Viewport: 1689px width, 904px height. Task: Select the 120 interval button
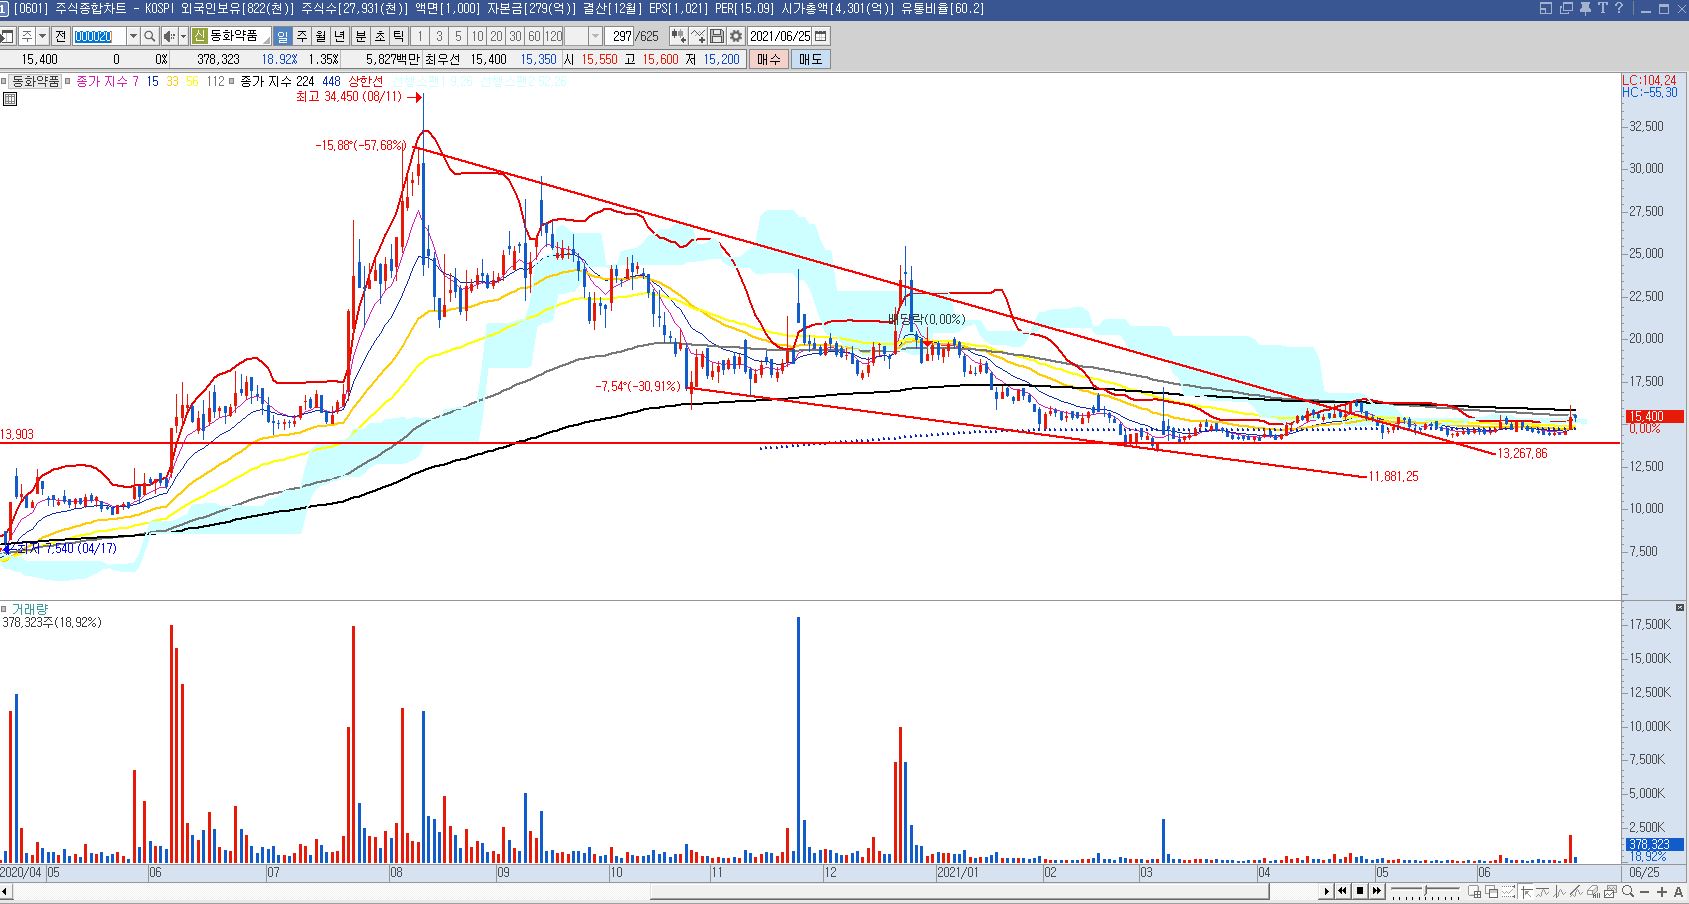(553, 36)
